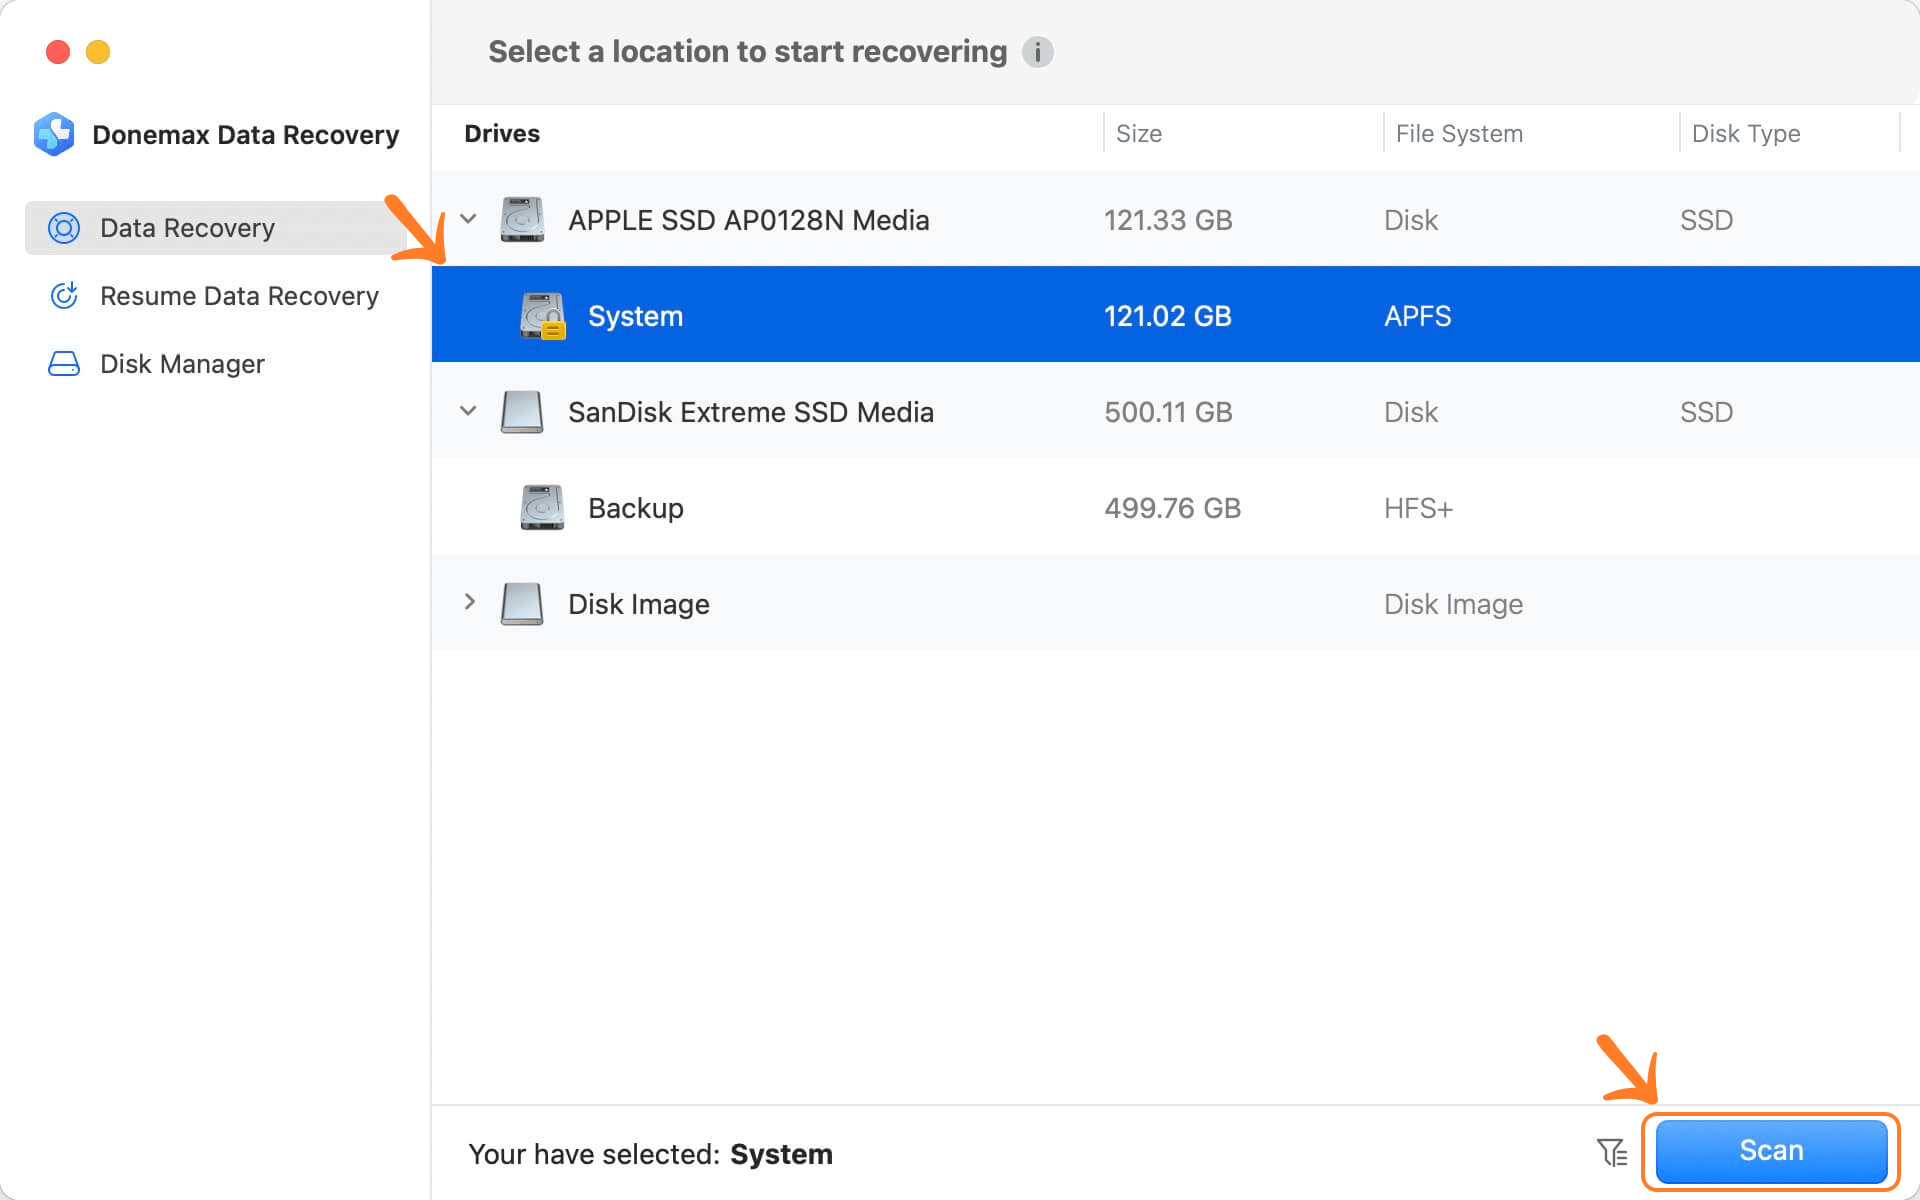The width and height of the screenshot is (1920, 1200).
Task: Expand the Disk Image group
Action: pos(469,602)
